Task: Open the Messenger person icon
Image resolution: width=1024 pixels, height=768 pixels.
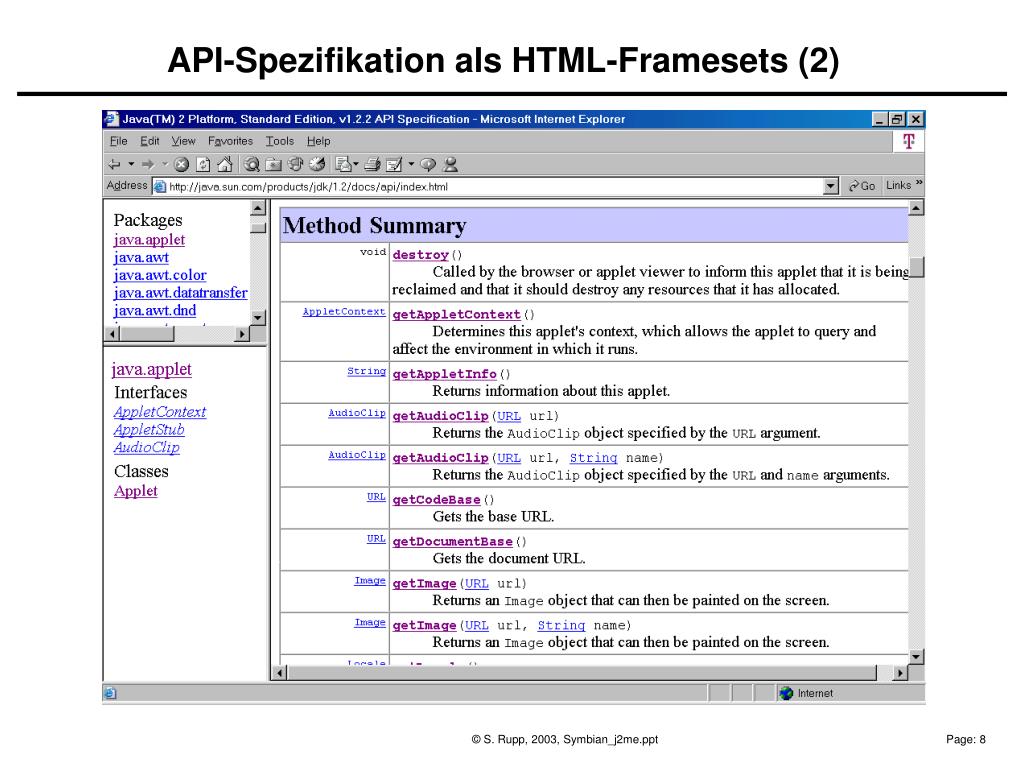Action: pyautogui.click(x=451, y=165)
